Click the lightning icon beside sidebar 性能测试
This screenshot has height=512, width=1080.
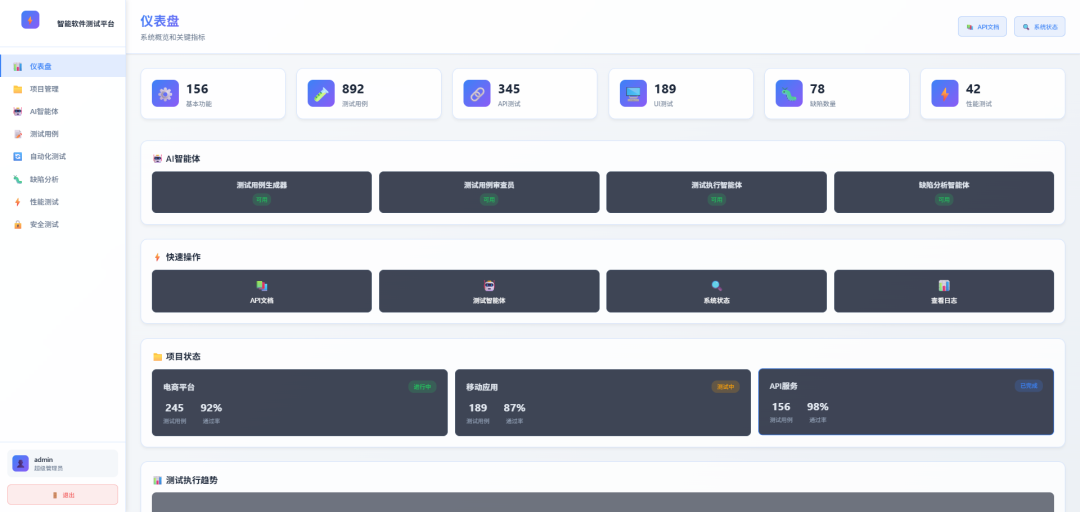[x=17, y=202]
